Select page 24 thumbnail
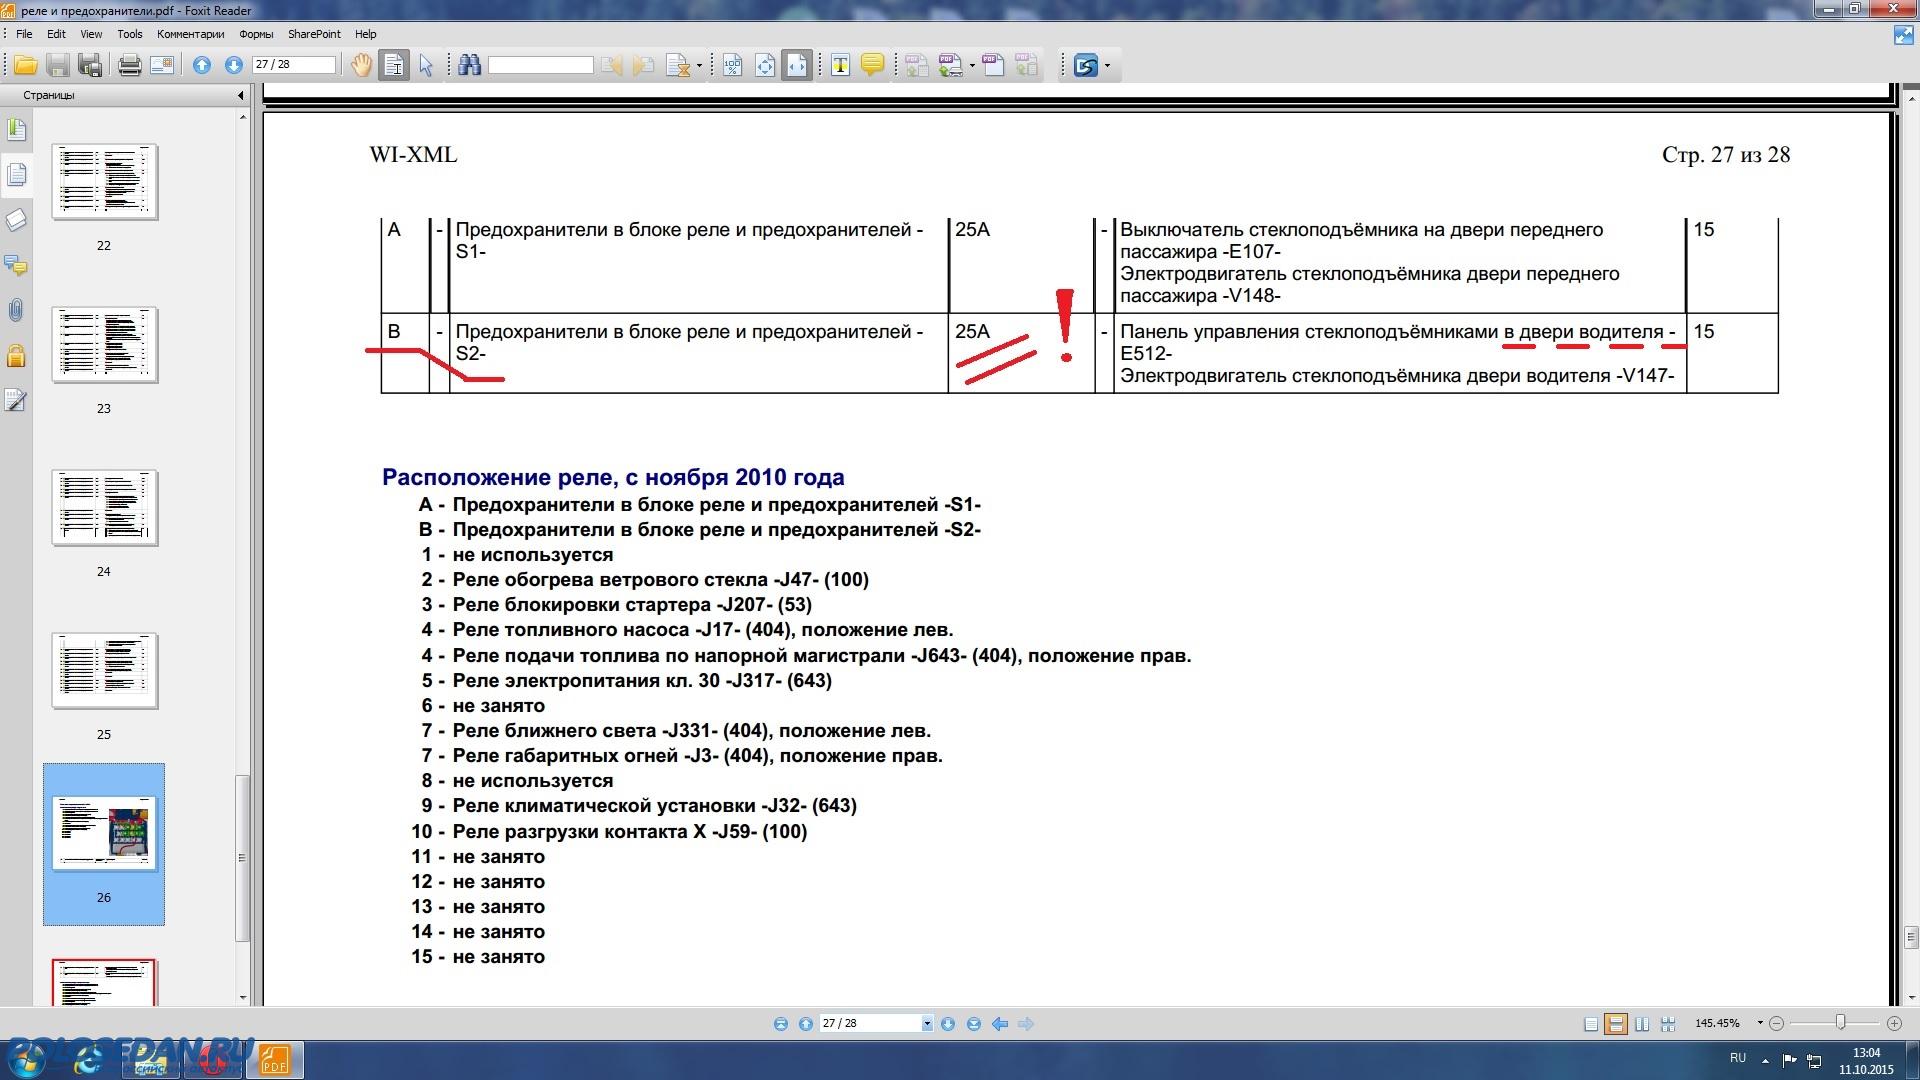The width and height of the screenshot is (1920, 1080). click(104, 508)
